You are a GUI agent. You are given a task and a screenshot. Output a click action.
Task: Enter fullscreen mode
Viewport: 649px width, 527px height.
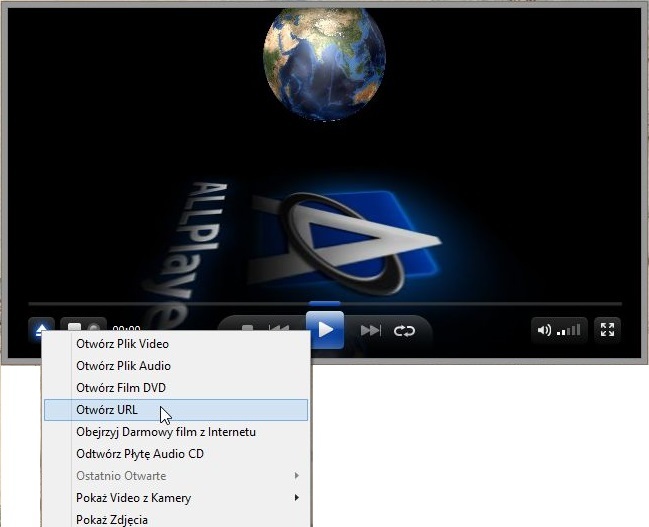[x=607, y=330]
